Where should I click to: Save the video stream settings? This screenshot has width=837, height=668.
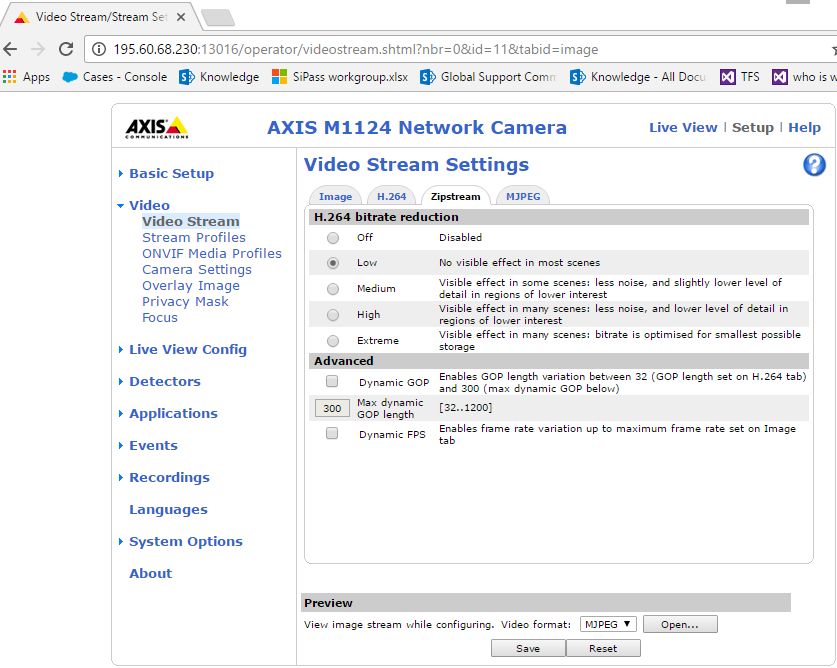pyautogui.click(x=528, y=647)
